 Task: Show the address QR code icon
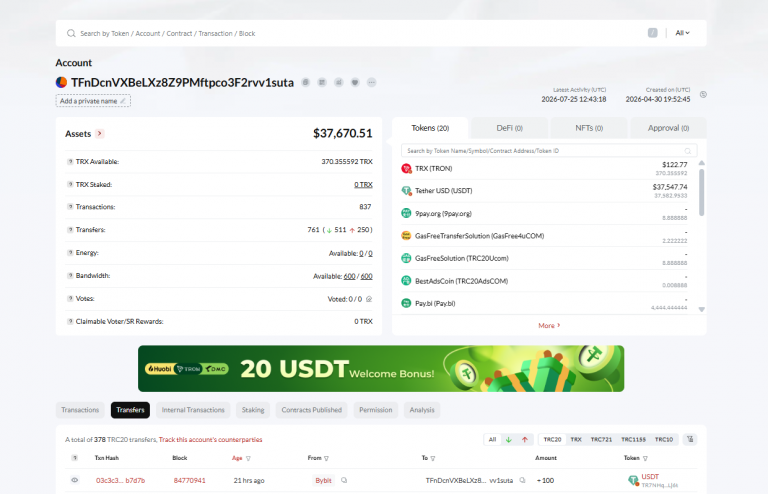tap(322, 82)
